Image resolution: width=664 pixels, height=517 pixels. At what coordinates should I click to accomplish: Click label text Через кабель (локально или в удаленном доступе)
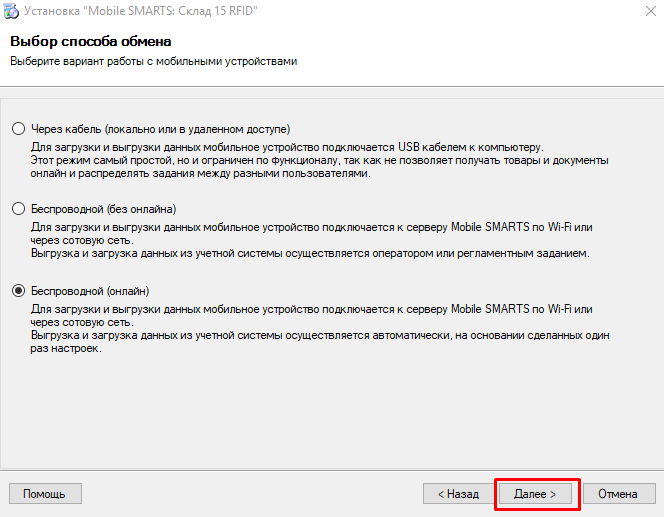(160, 129)
